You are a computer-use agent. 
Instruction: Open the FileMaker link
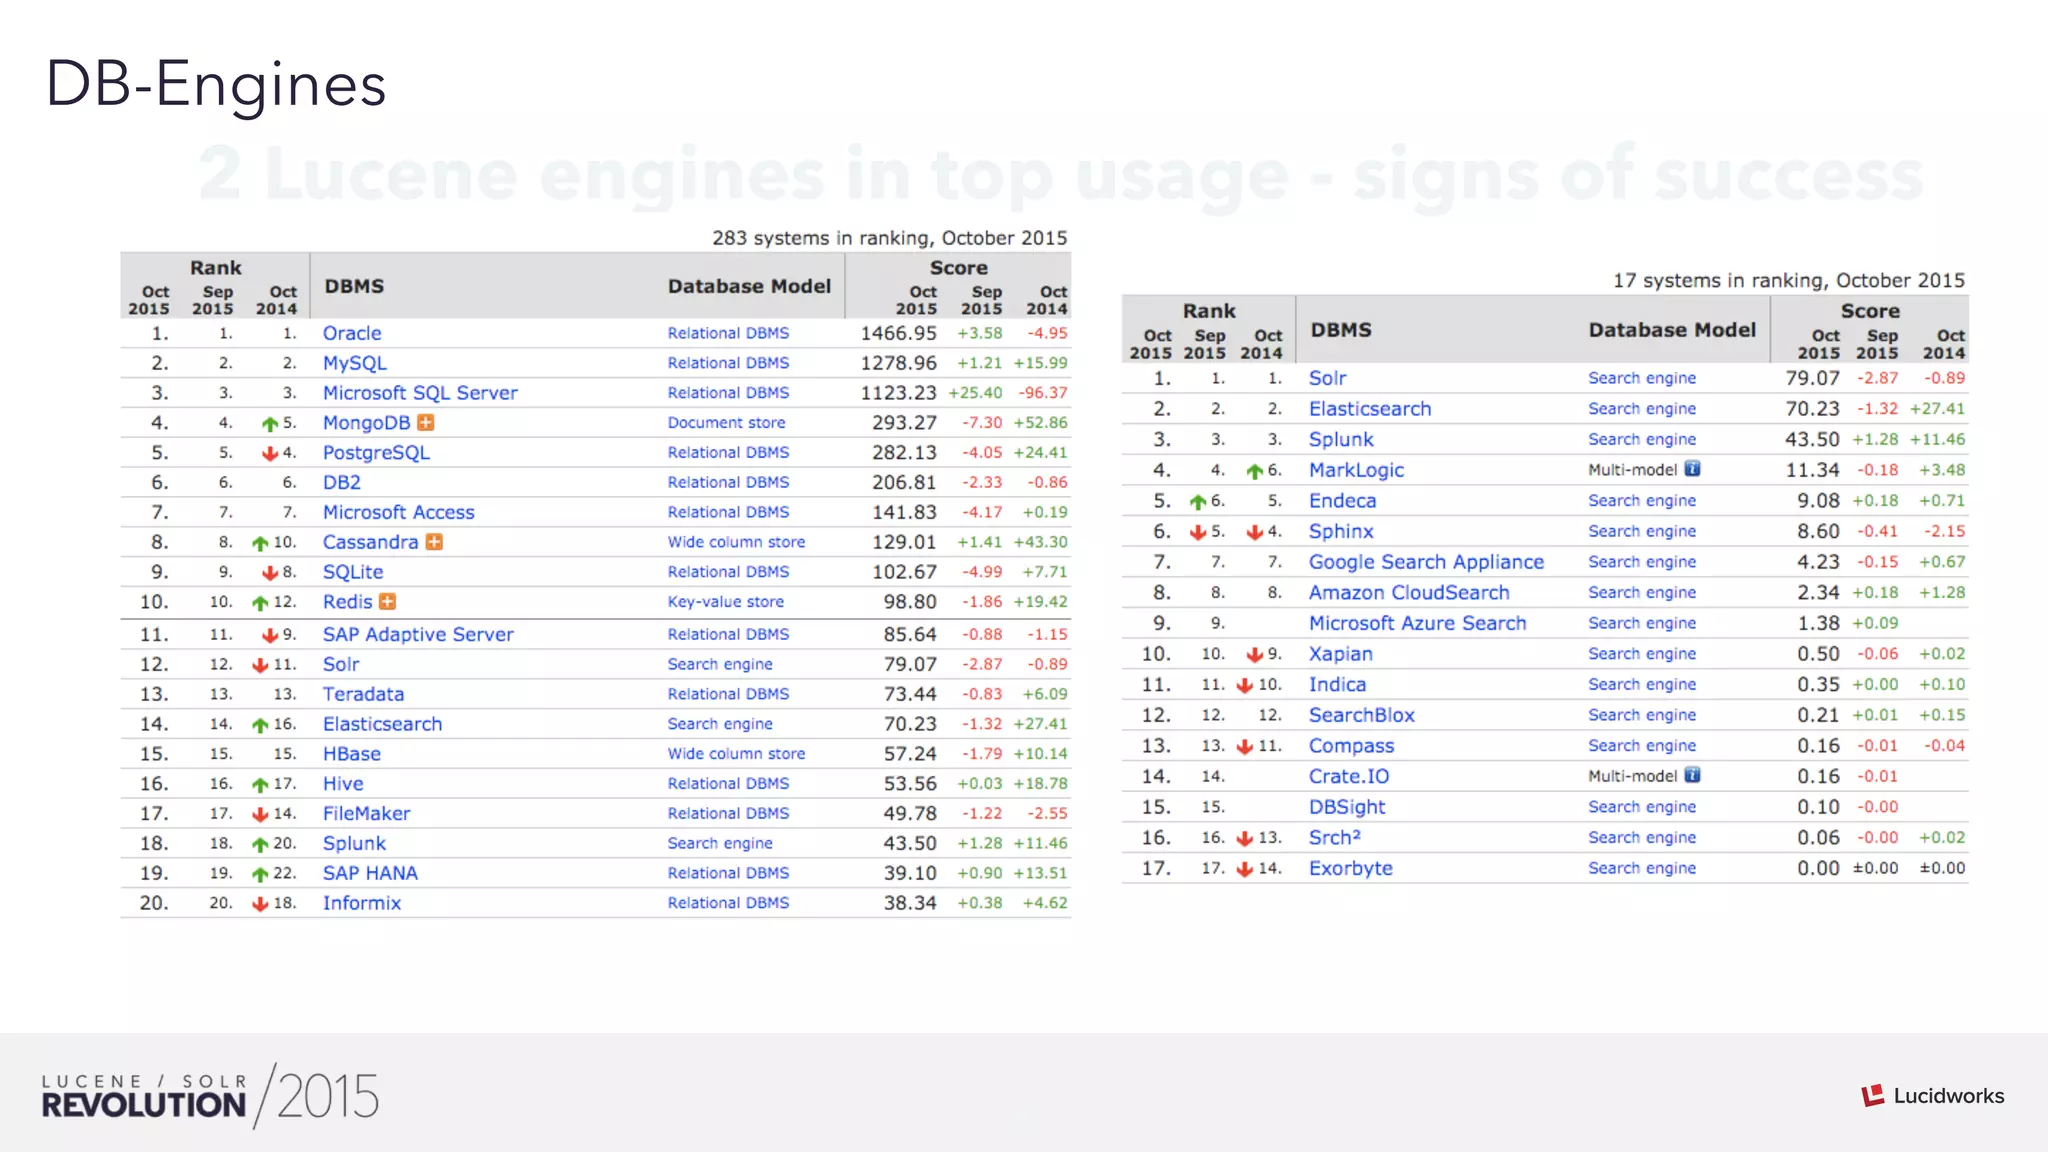point(366,814)
